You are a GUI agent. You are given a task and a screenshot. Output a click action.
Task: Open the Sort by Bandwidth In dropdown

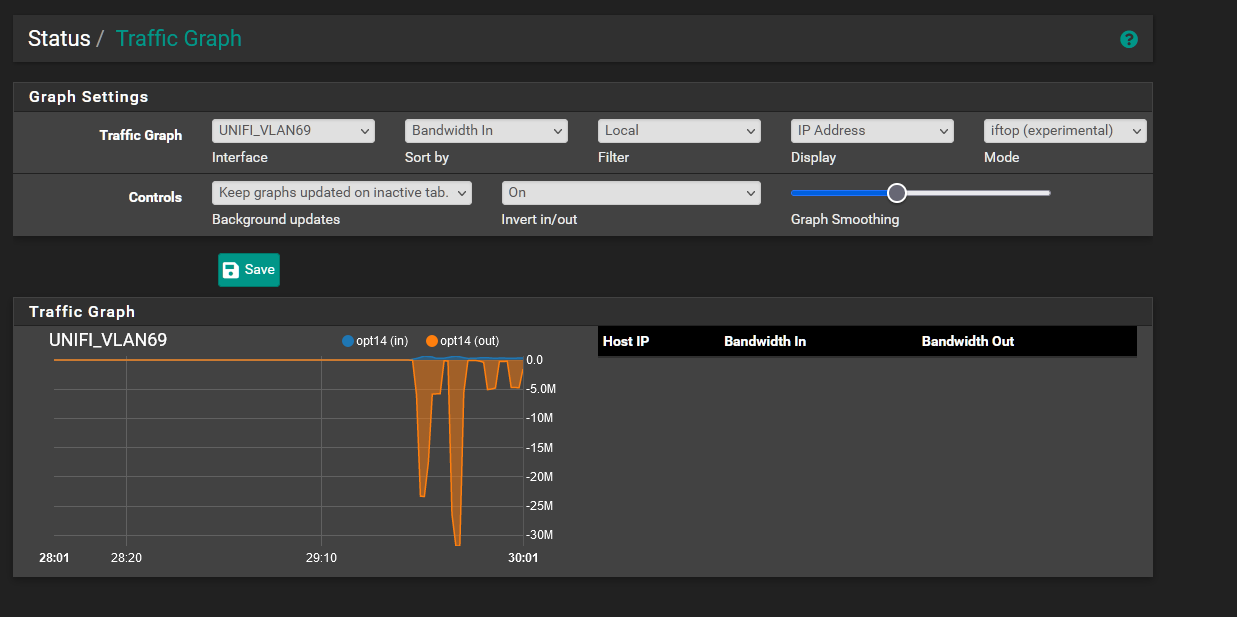pos(486,131)
